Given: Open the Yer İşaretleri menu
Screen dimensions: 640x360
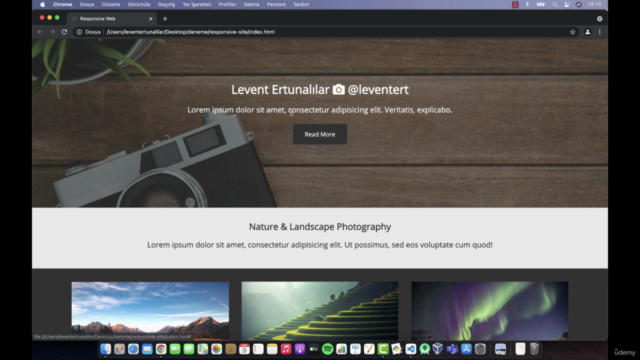Looking at the screenshot, I should pyautogui.click(x=197, y=4).
